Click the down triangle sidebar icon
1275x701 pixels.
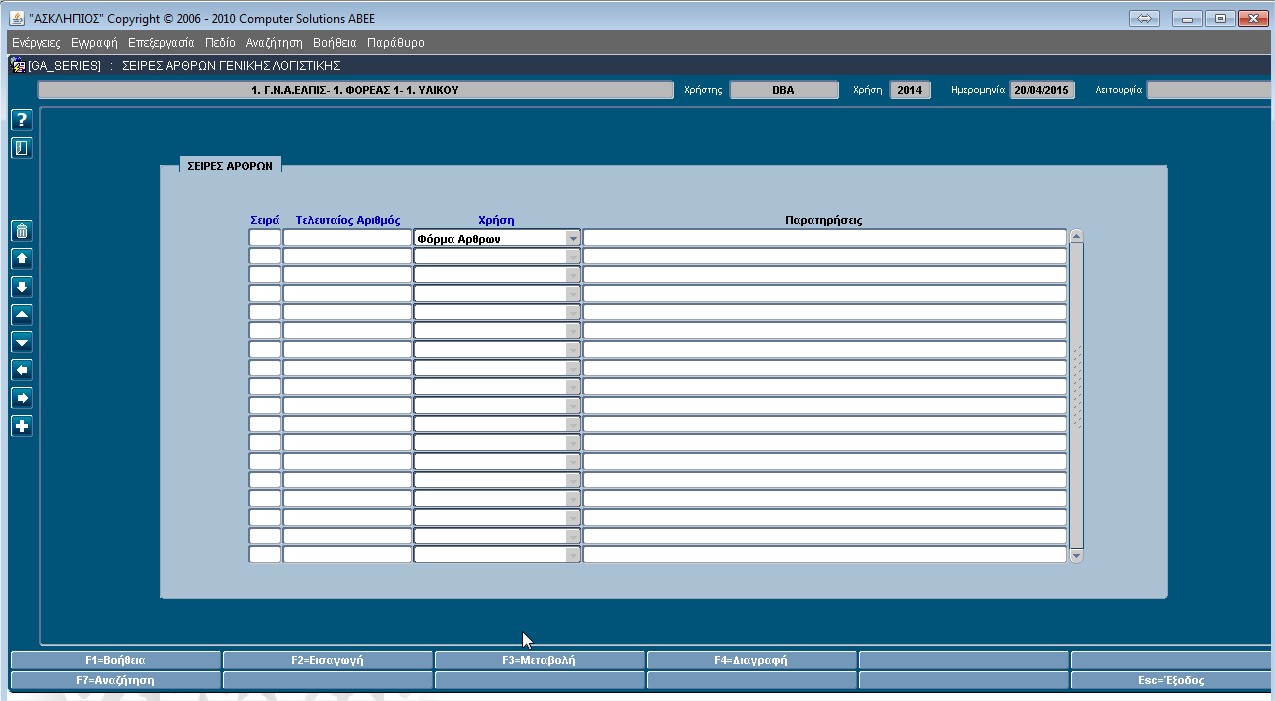click(22, 342)
